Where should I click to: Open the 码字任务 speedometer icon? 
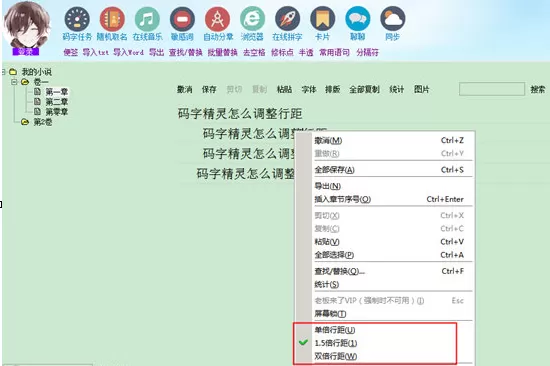point(77,19)
